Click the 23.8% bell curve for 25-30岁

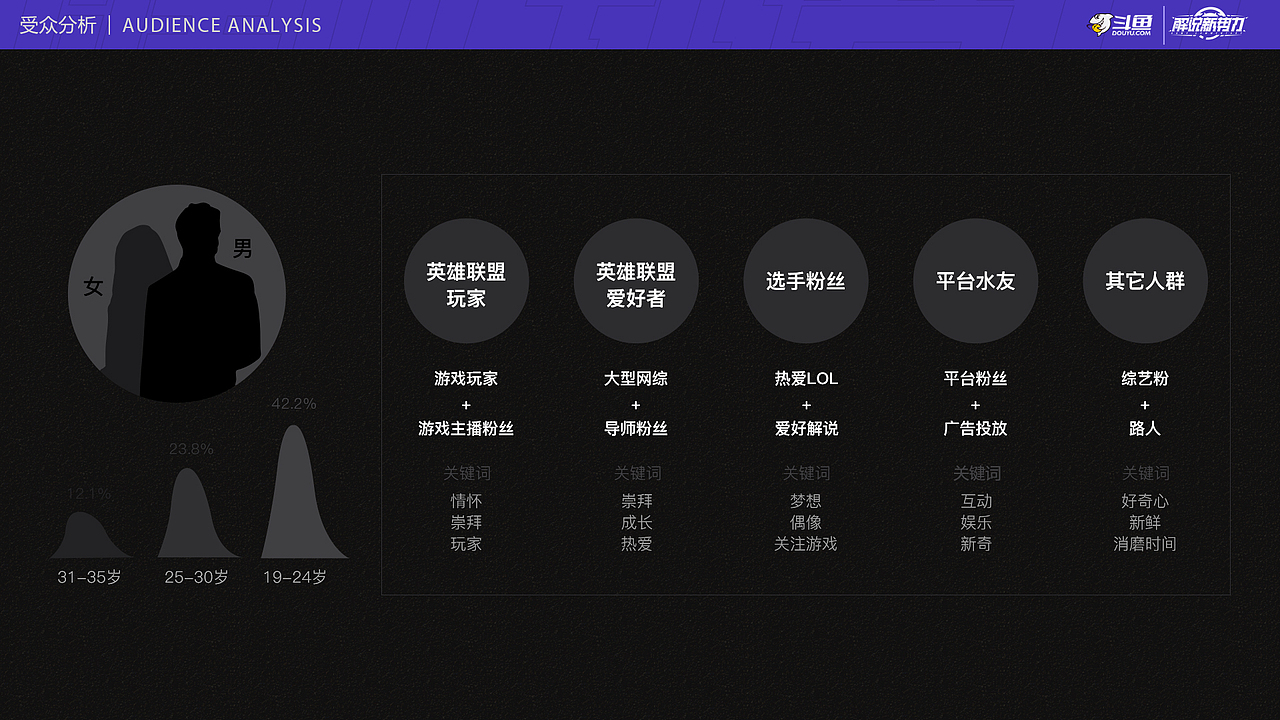click(x=198, y=513)
